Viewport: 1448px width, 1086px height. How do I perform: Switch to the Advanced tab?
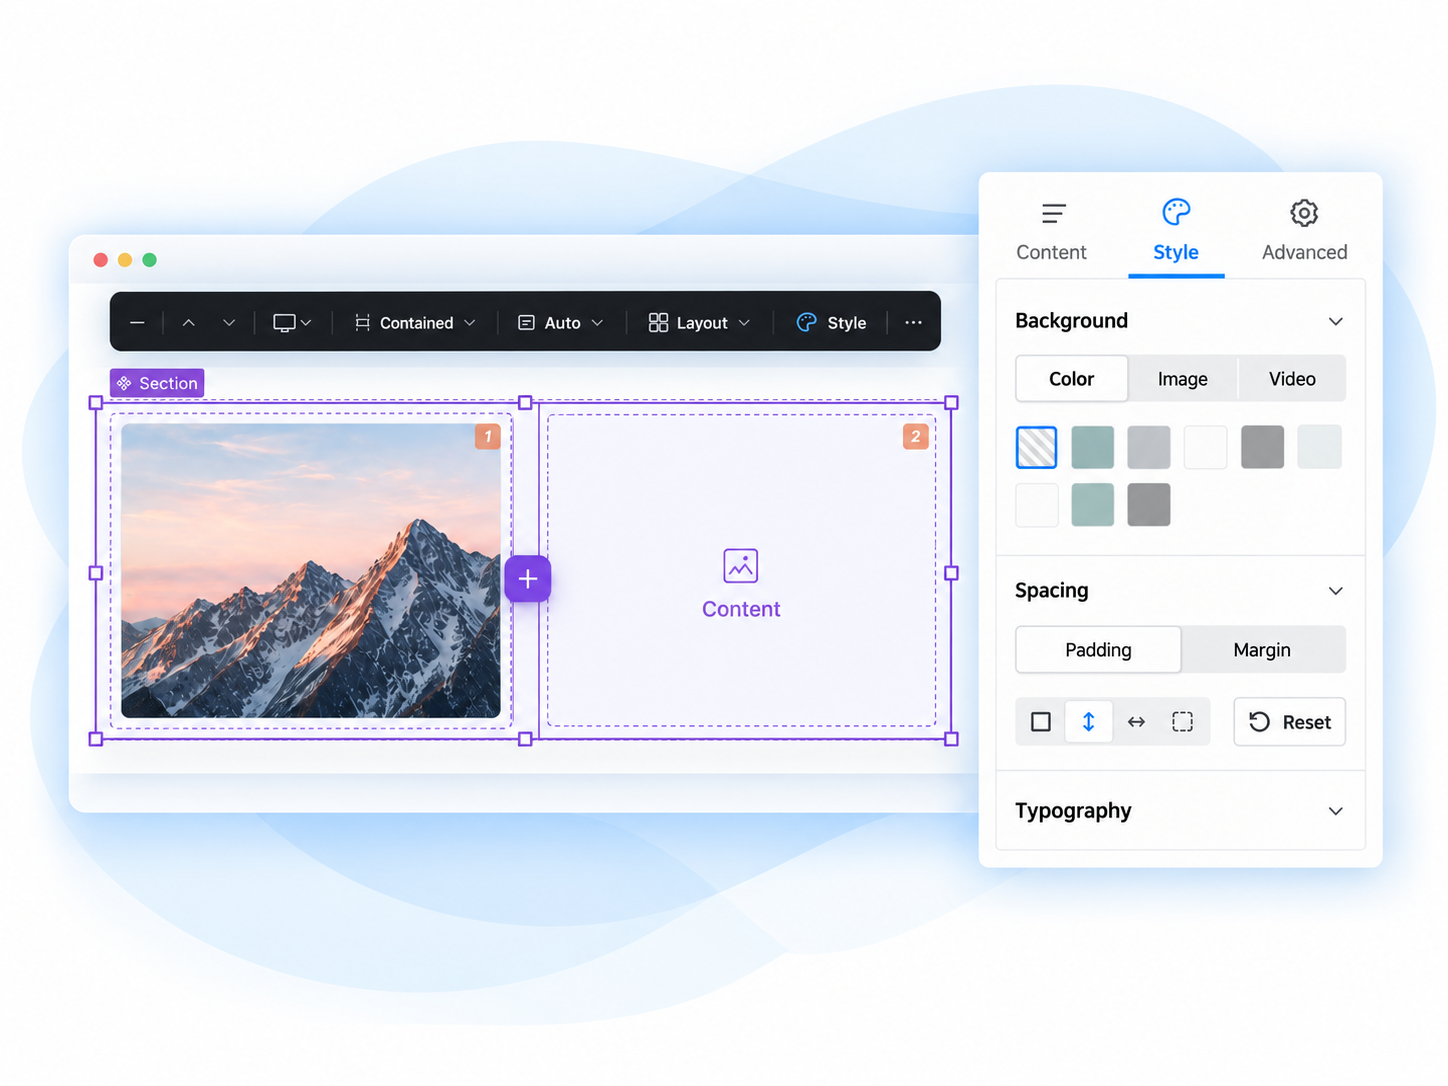point(1304,231)
